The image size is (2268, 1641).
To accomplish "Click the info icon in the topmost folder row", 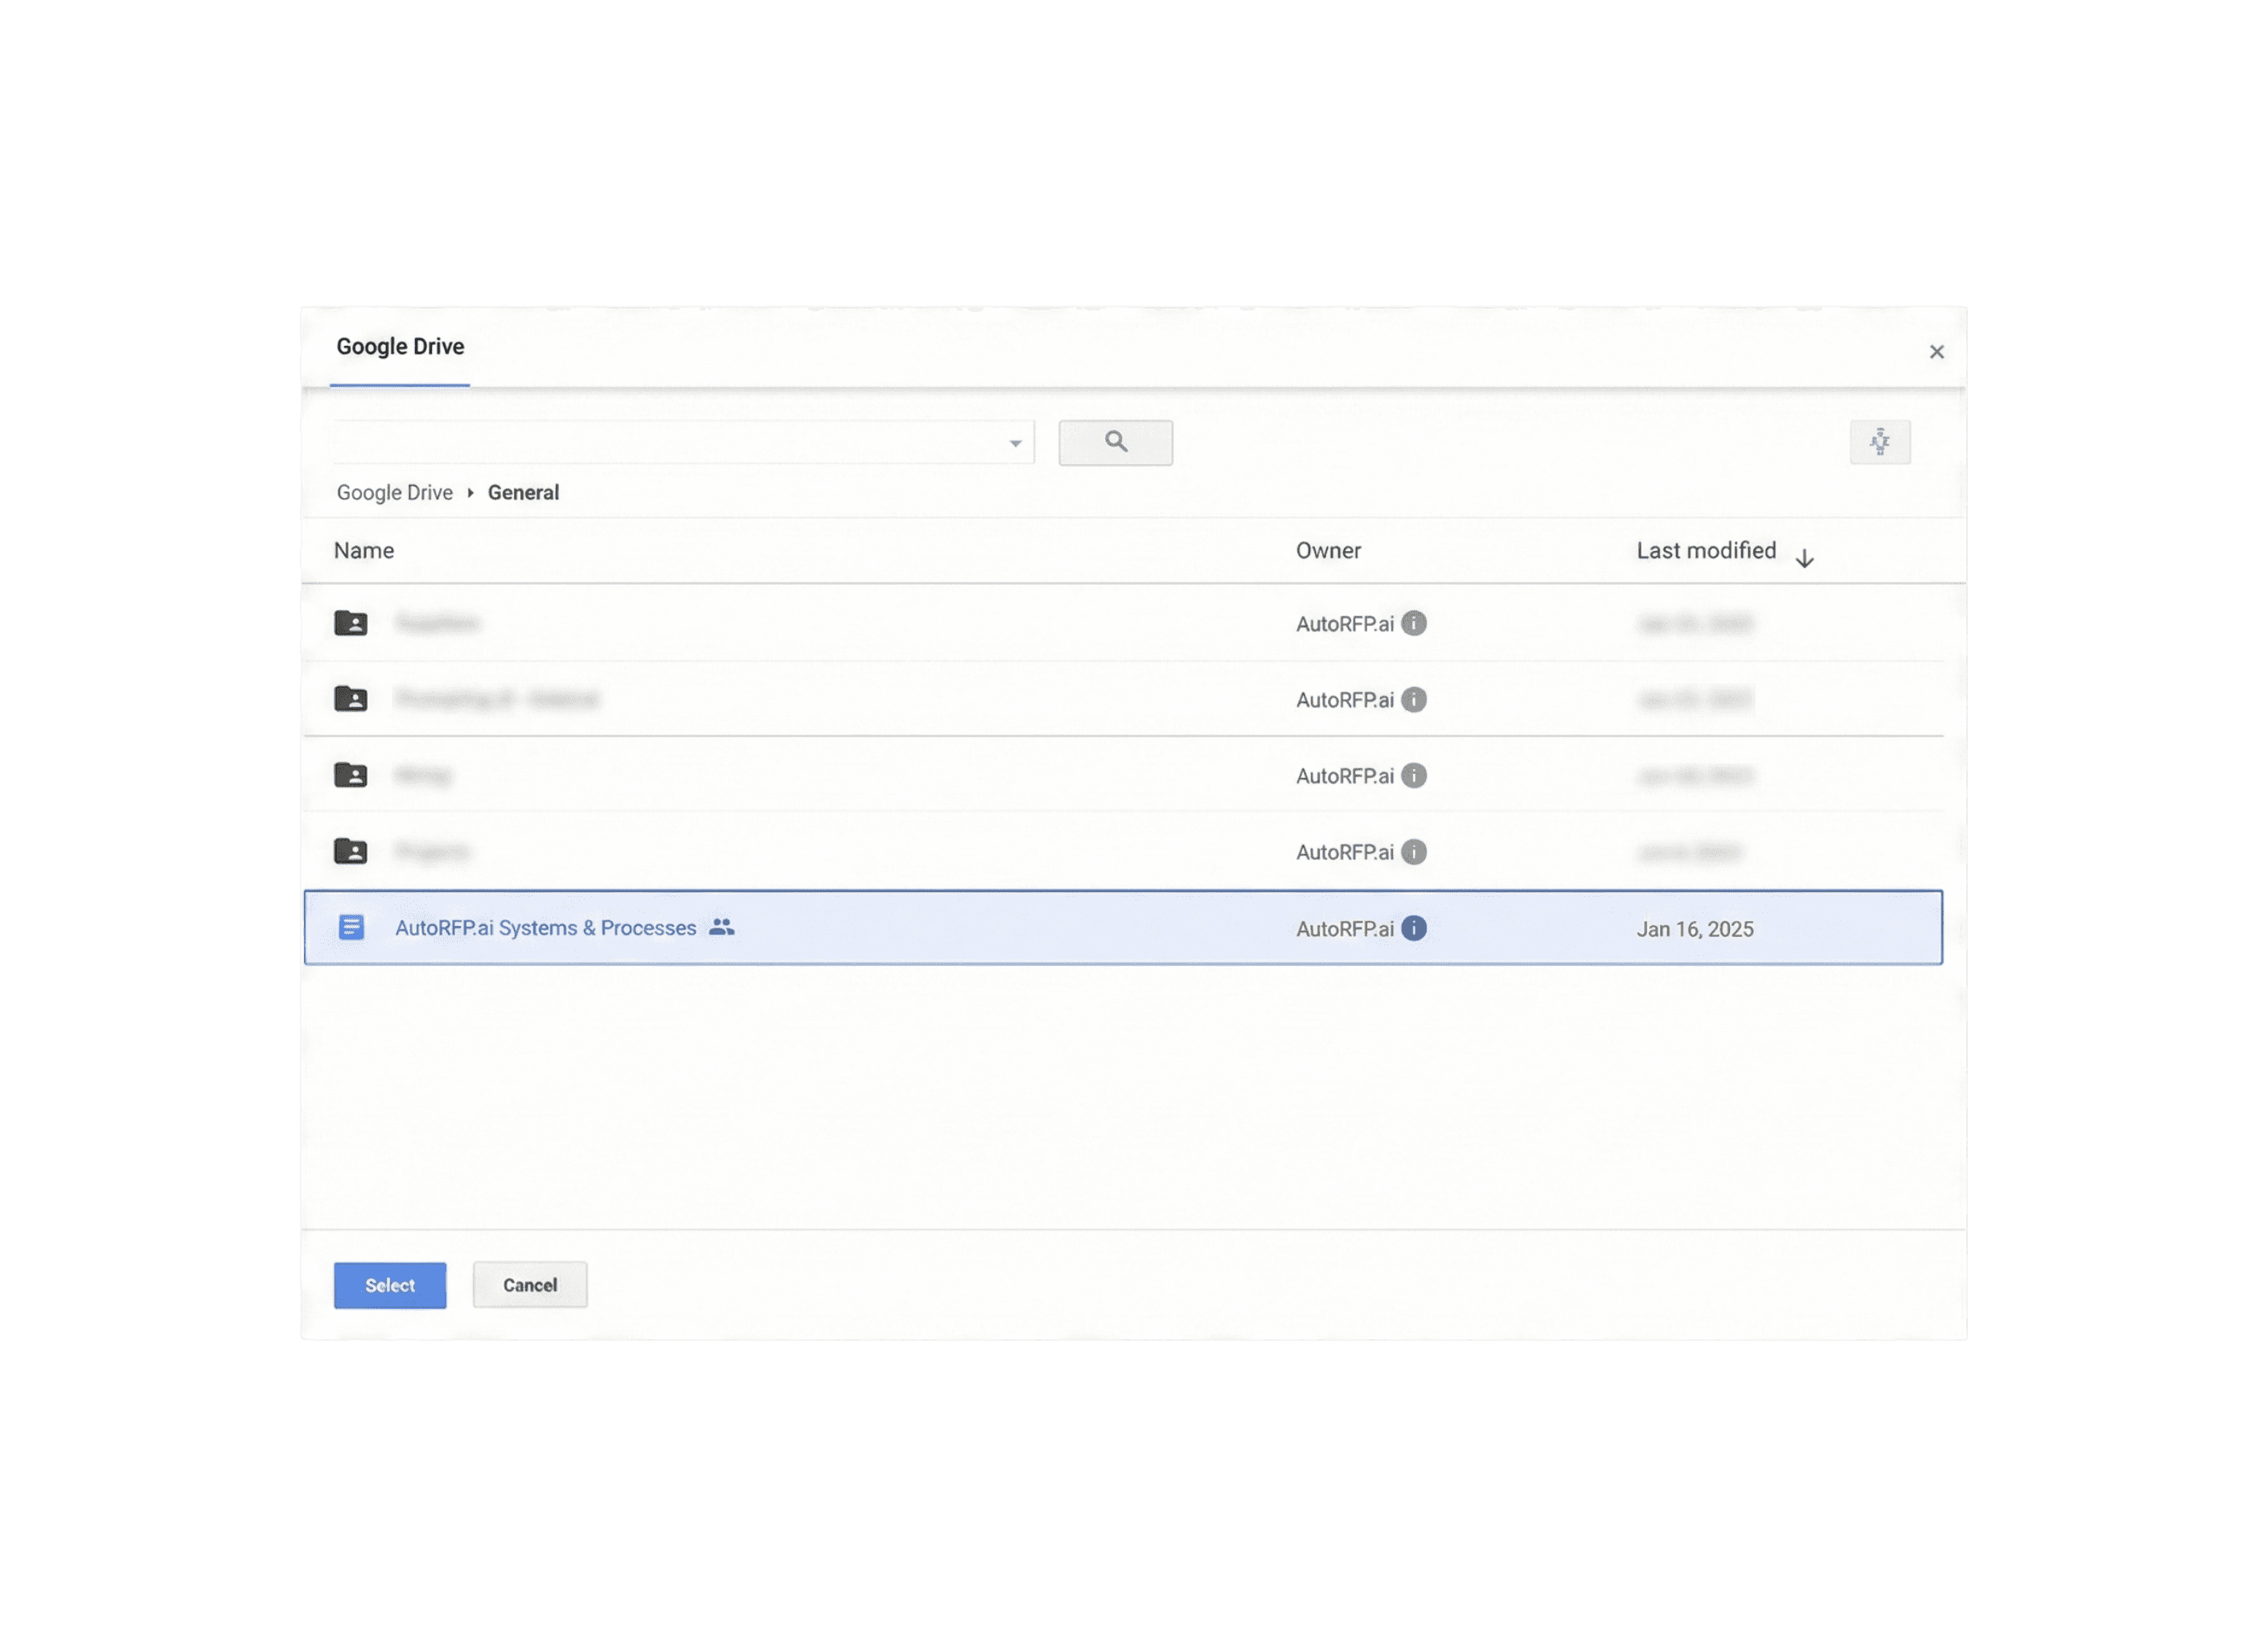I will click(1413, 623).
